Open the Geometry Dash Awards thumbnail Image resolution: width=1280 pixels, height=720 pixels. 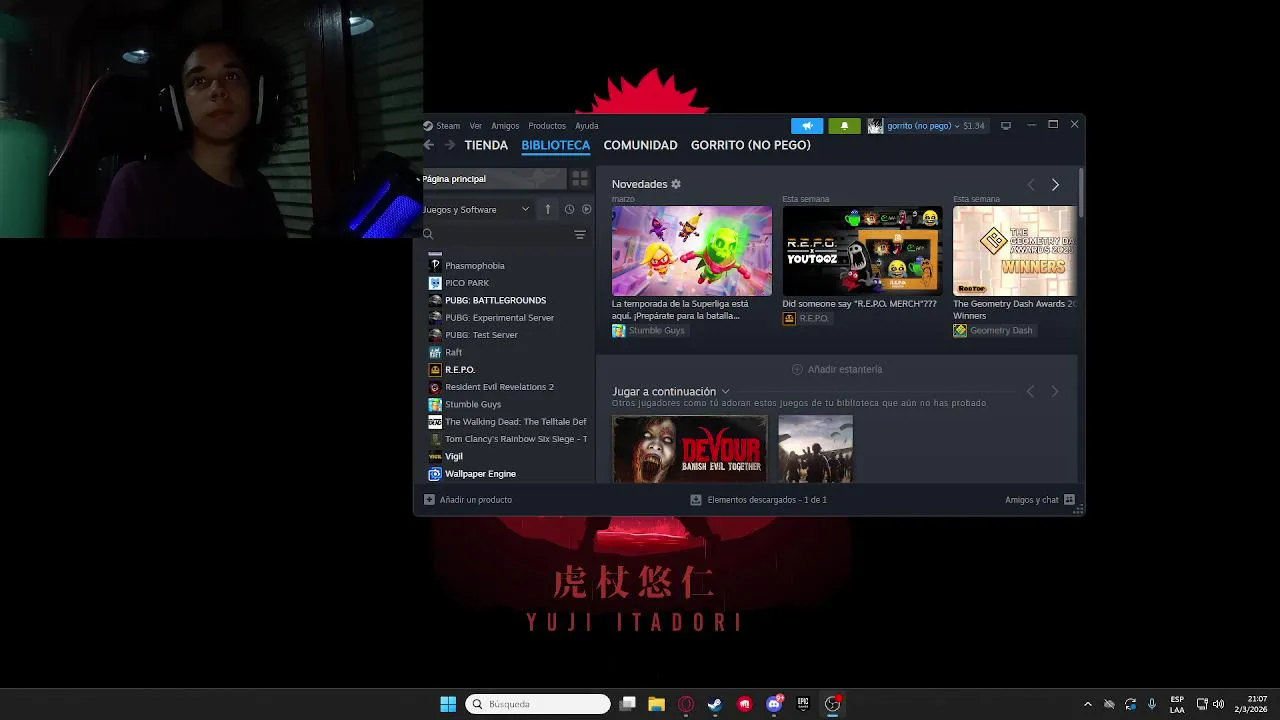tap(1015, 251)
